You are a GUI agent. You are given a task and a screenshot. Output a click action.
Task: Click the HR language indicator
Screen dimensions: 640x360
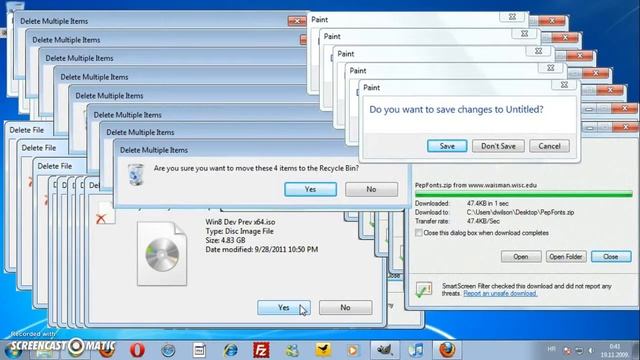551,349
